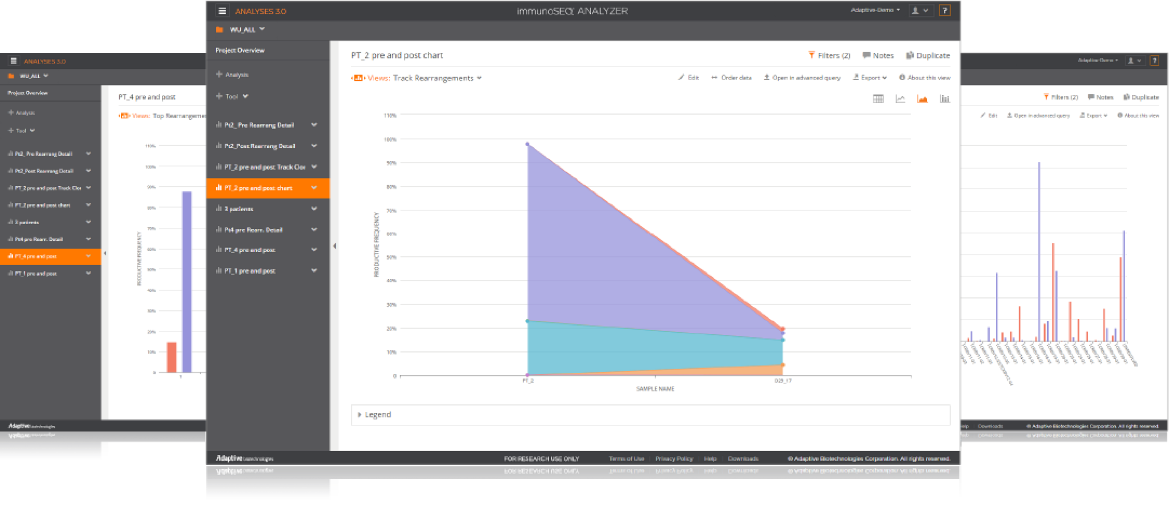Select 3 patients in left window sidebar
The height and width of the screenshot is (532, 1169).
26,221
